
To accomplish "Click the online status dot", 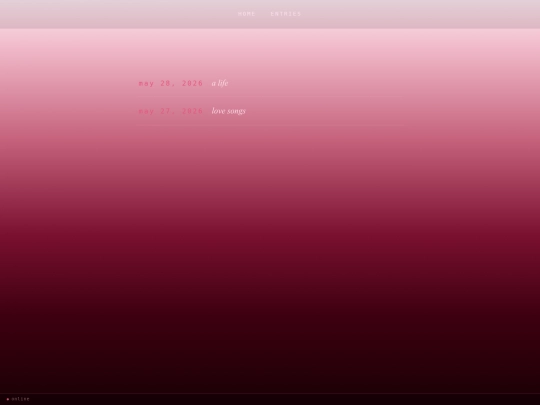I will point(8,399).
